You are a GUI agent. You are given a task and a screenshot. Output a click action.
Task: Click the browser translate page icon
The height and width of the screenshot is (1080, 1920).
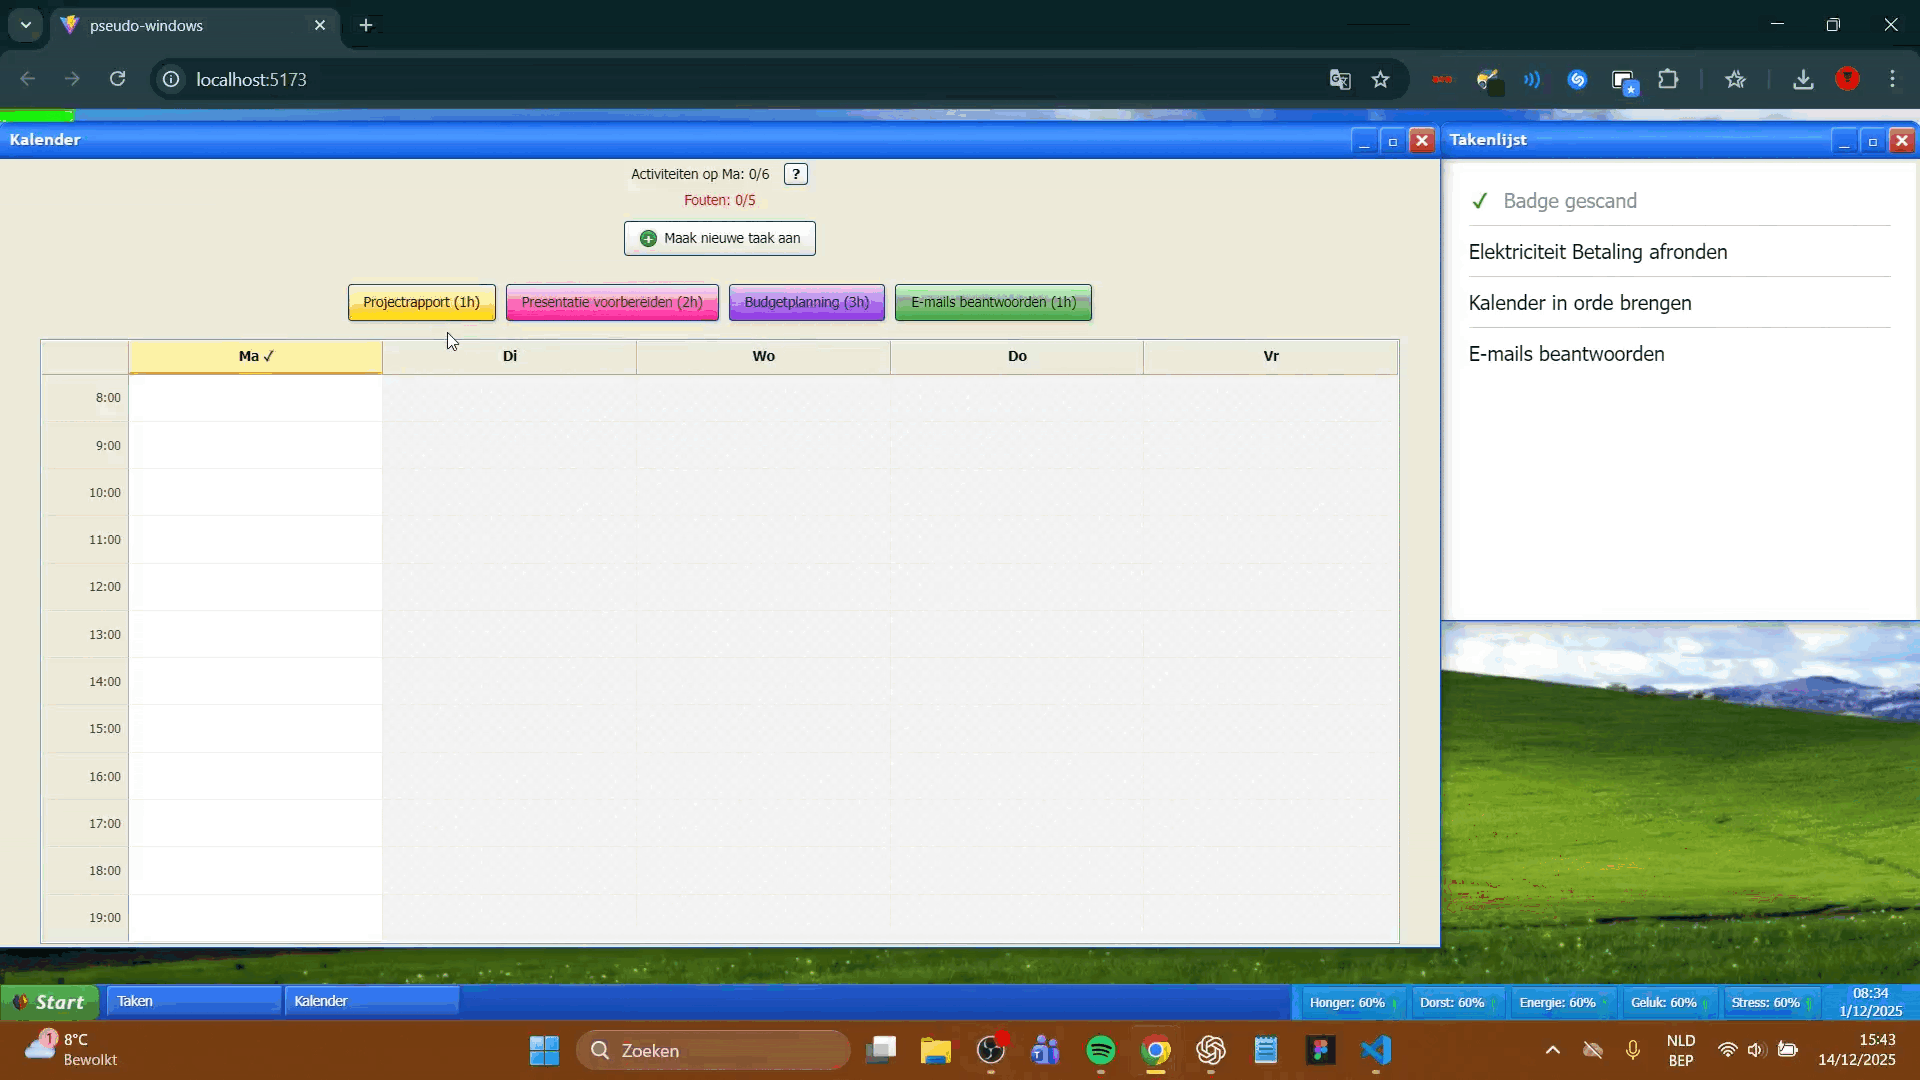pyautogui.click(x=1340, y=80)
